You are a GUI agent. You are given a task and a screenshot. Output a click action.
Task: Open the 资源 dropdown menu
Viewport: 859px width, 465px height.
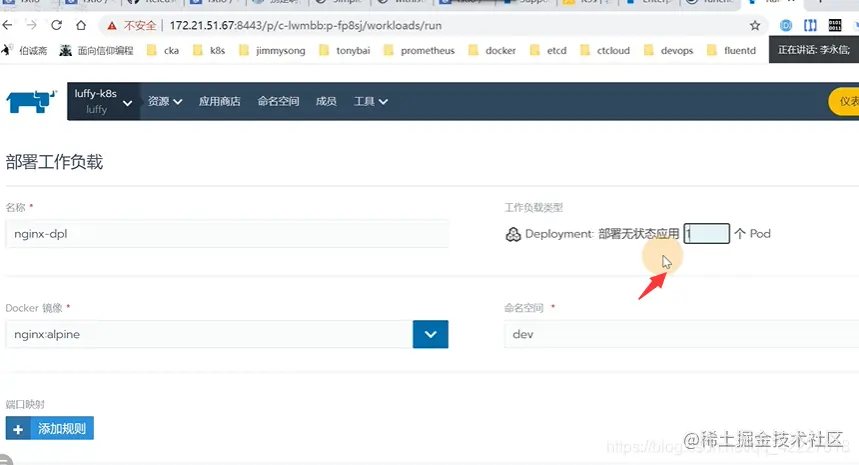coord(165,101)
